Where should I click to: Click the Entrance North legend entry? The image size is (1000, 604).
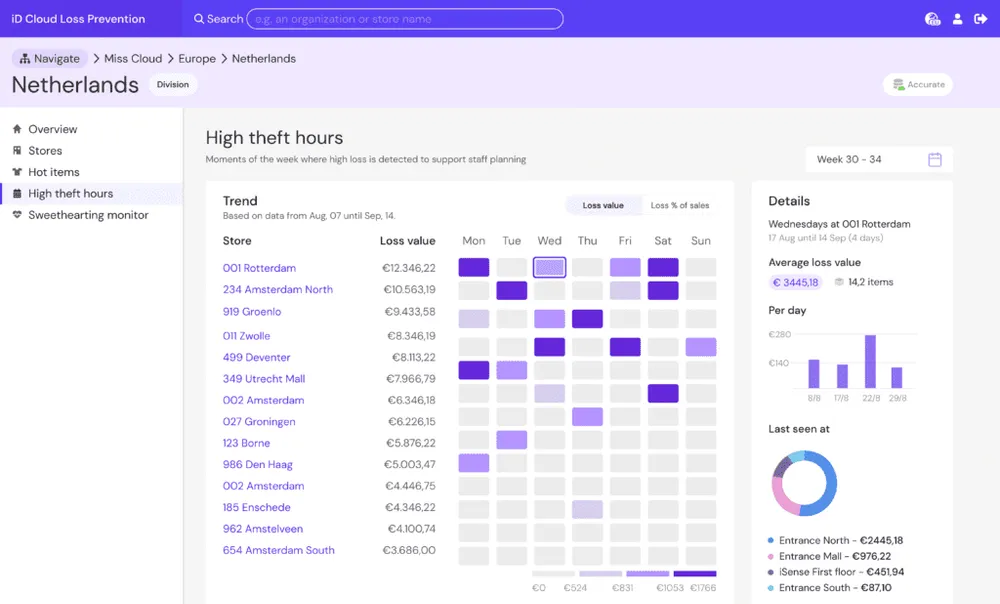835,540
